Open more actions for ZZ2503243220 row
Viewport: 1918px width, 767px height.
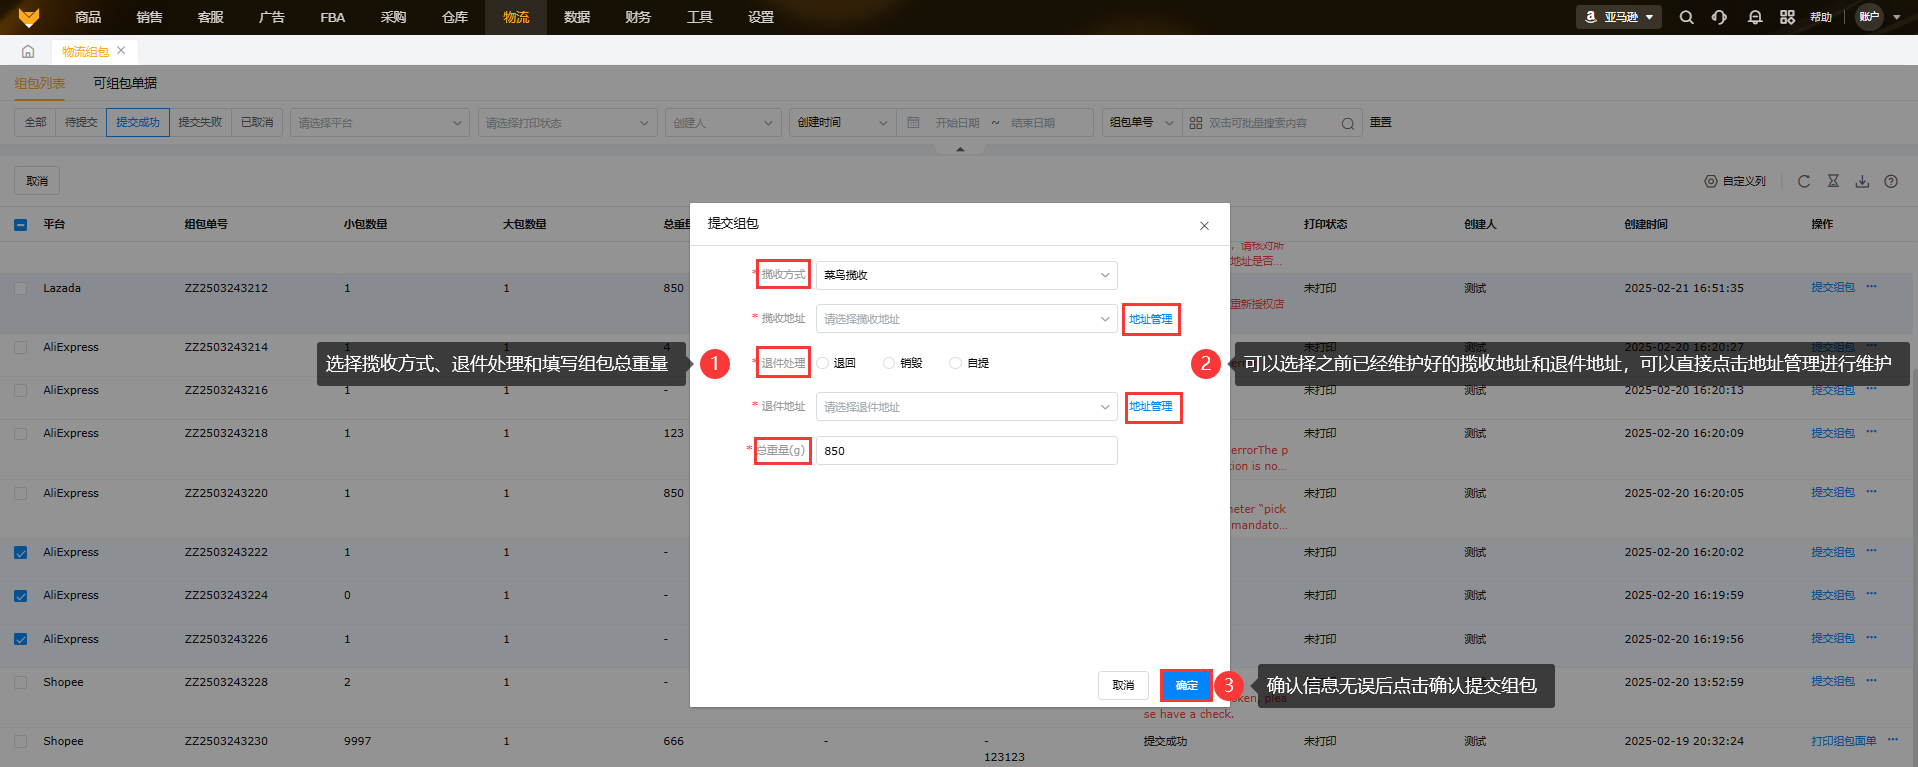click(1871, 492)
